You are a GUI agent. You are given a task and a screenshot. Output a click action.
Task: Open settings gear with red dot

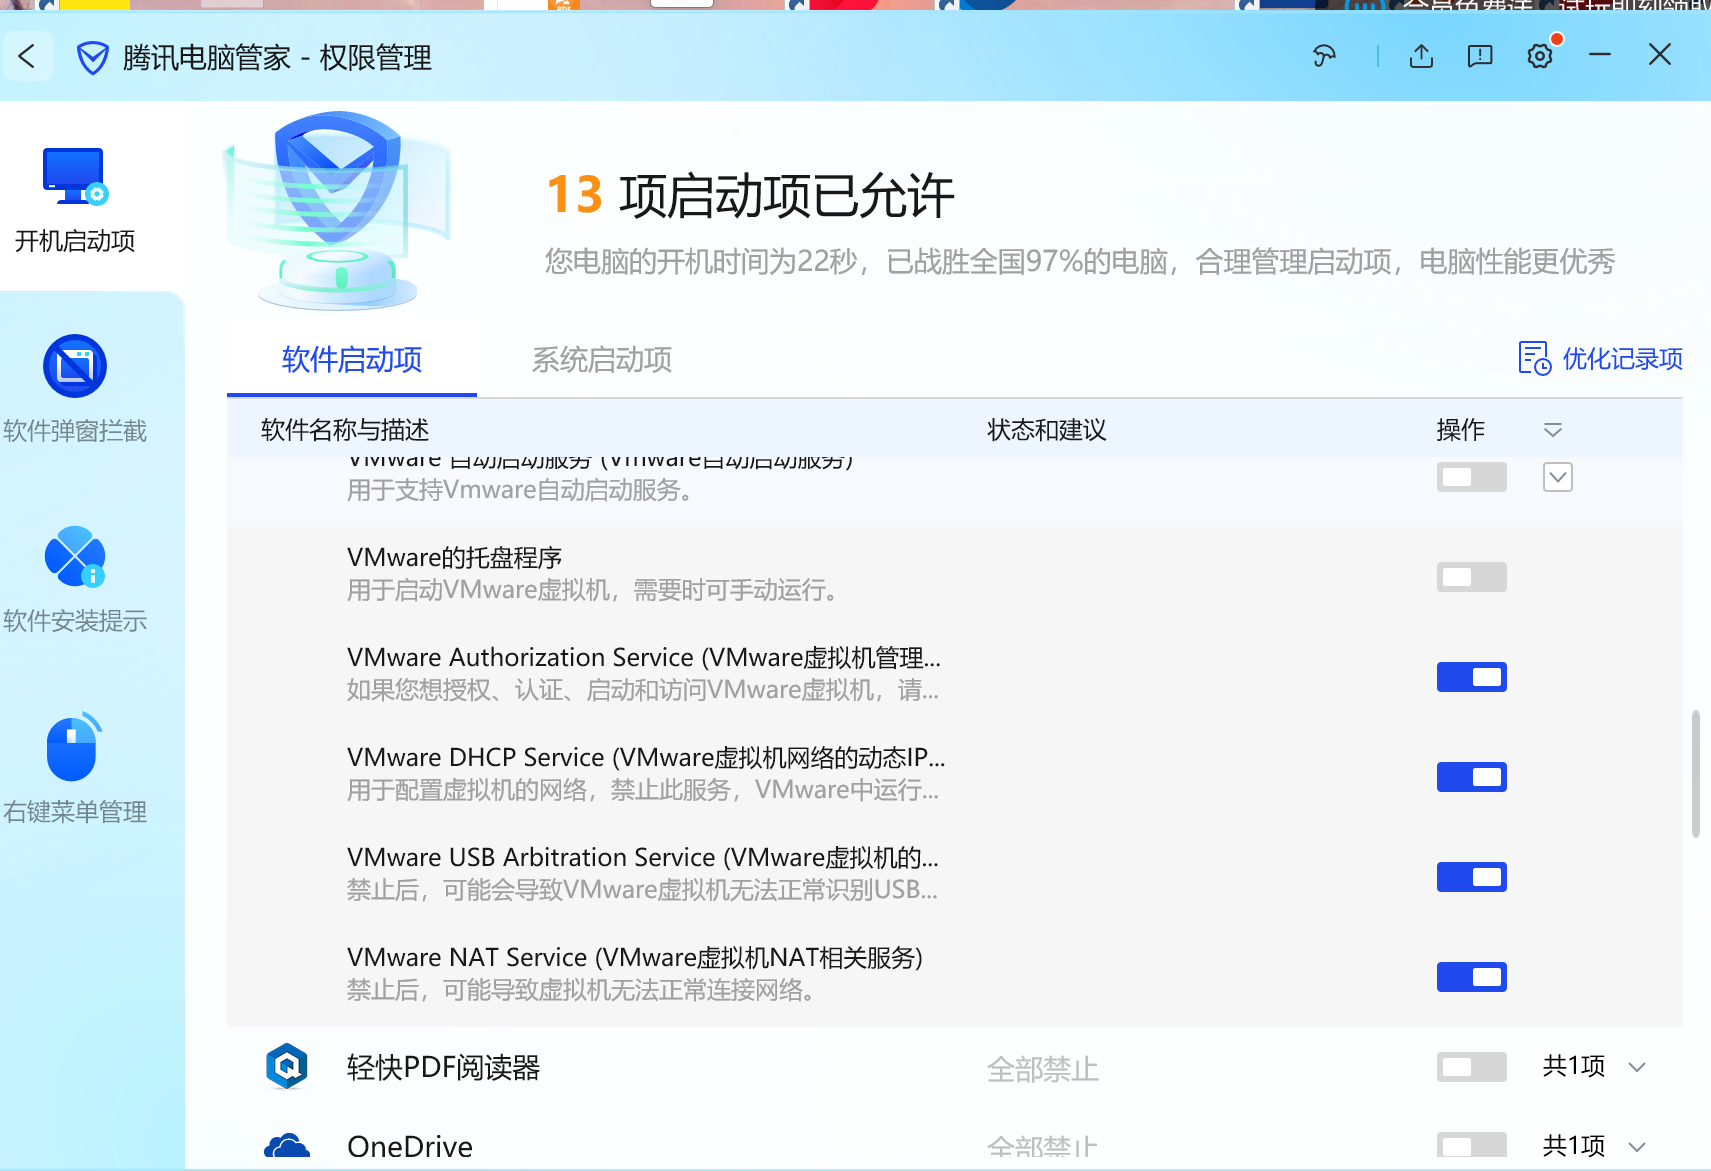pos(1541,55)
